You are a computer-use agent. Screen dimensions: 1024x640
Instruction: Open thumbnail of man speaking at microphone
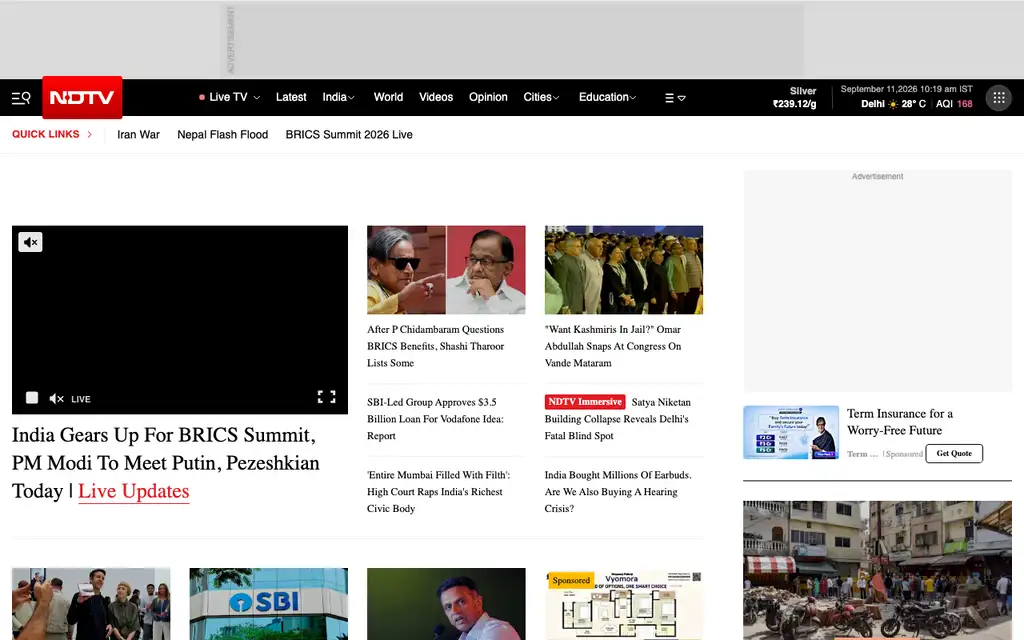tap(446, 604)
